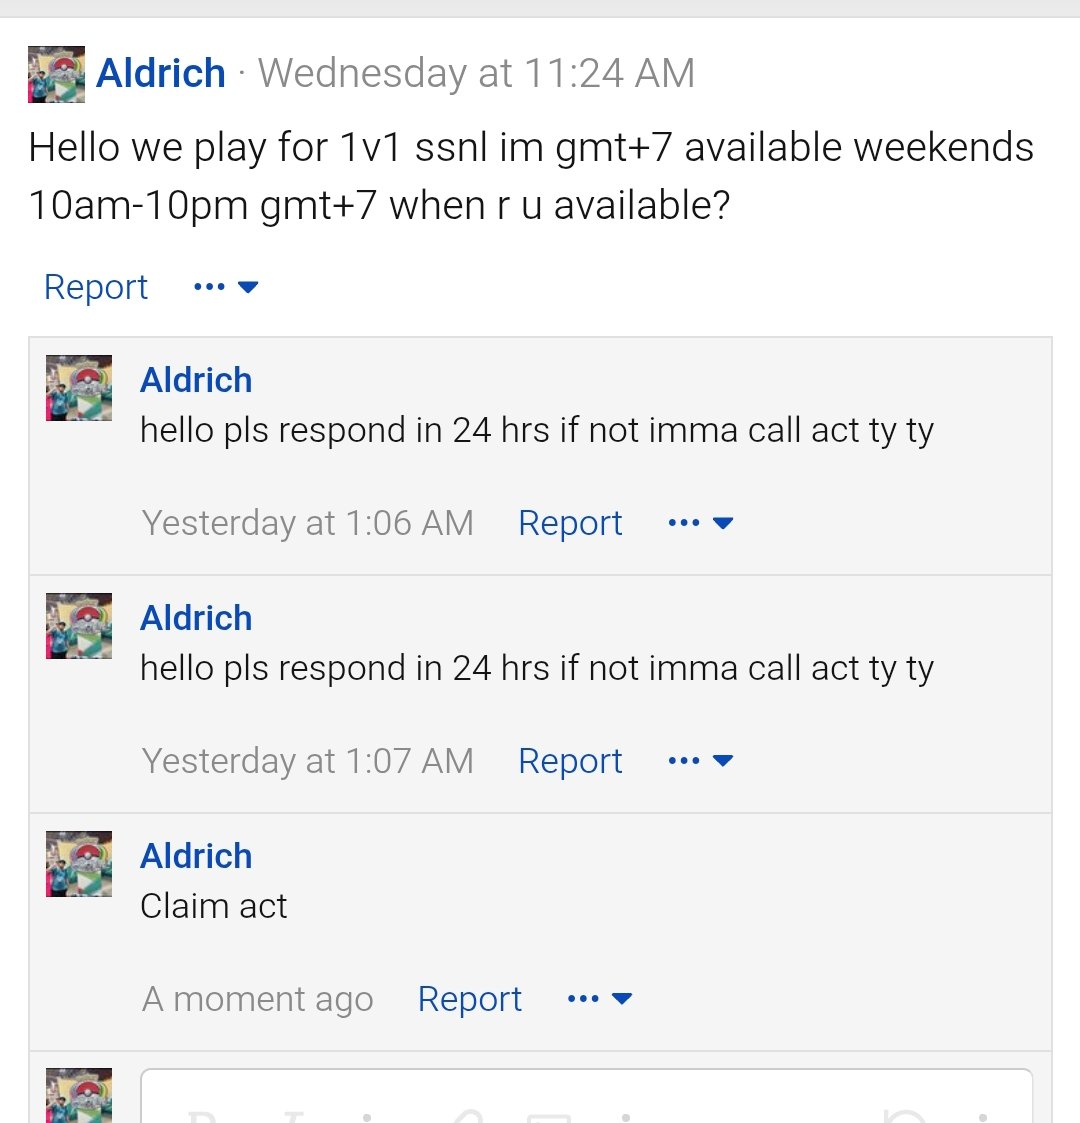The width and height of the screenshot is (1080, 1123).
Task: Open the Wednesday at 11:24 AM timestamp
Action: (476, 73)
